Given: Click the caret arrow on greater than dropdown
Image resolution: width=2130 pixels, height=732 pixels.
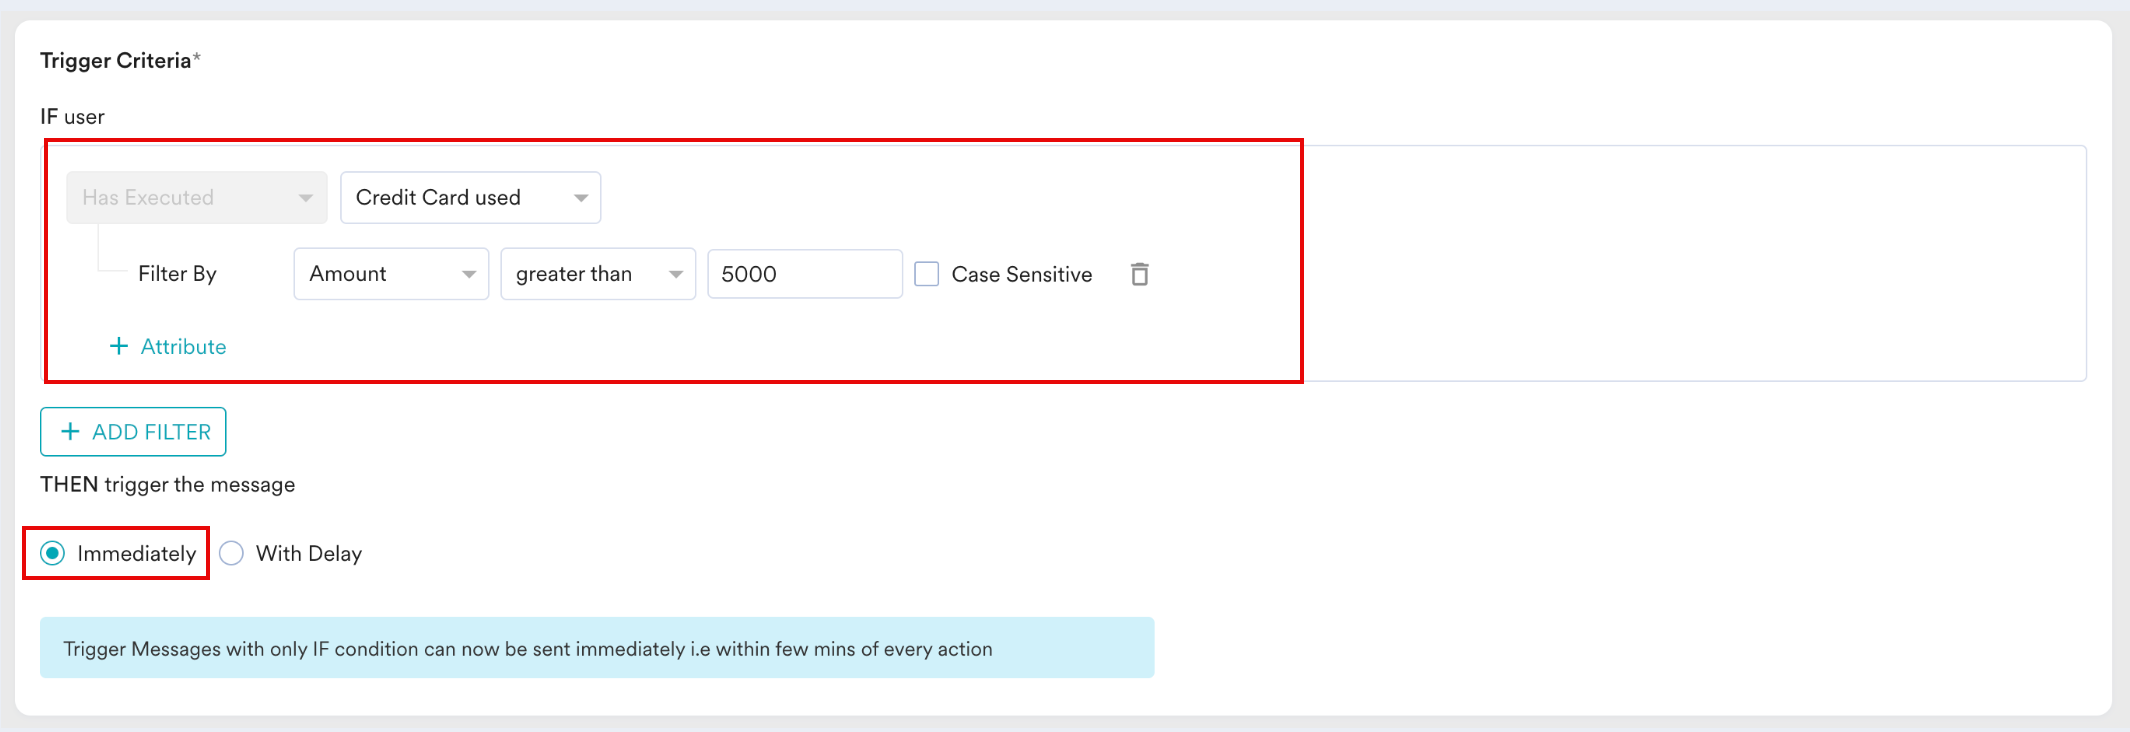Looking at the screenshot, I should click(675, 274).
